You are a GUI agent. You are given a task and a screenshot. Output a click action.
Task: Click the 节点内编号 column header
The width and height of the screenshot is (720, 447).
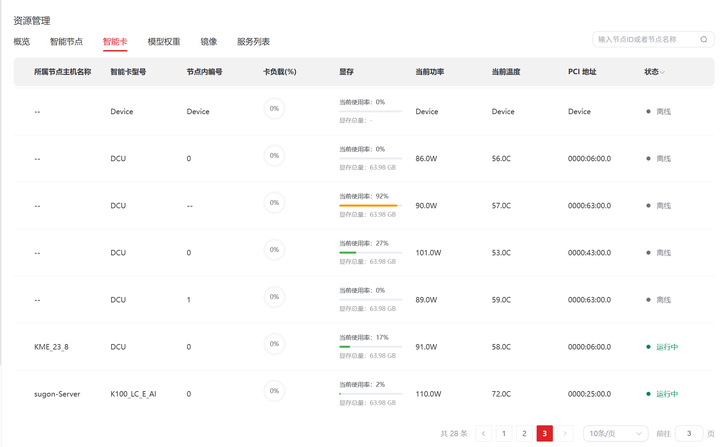pos(204,72)
